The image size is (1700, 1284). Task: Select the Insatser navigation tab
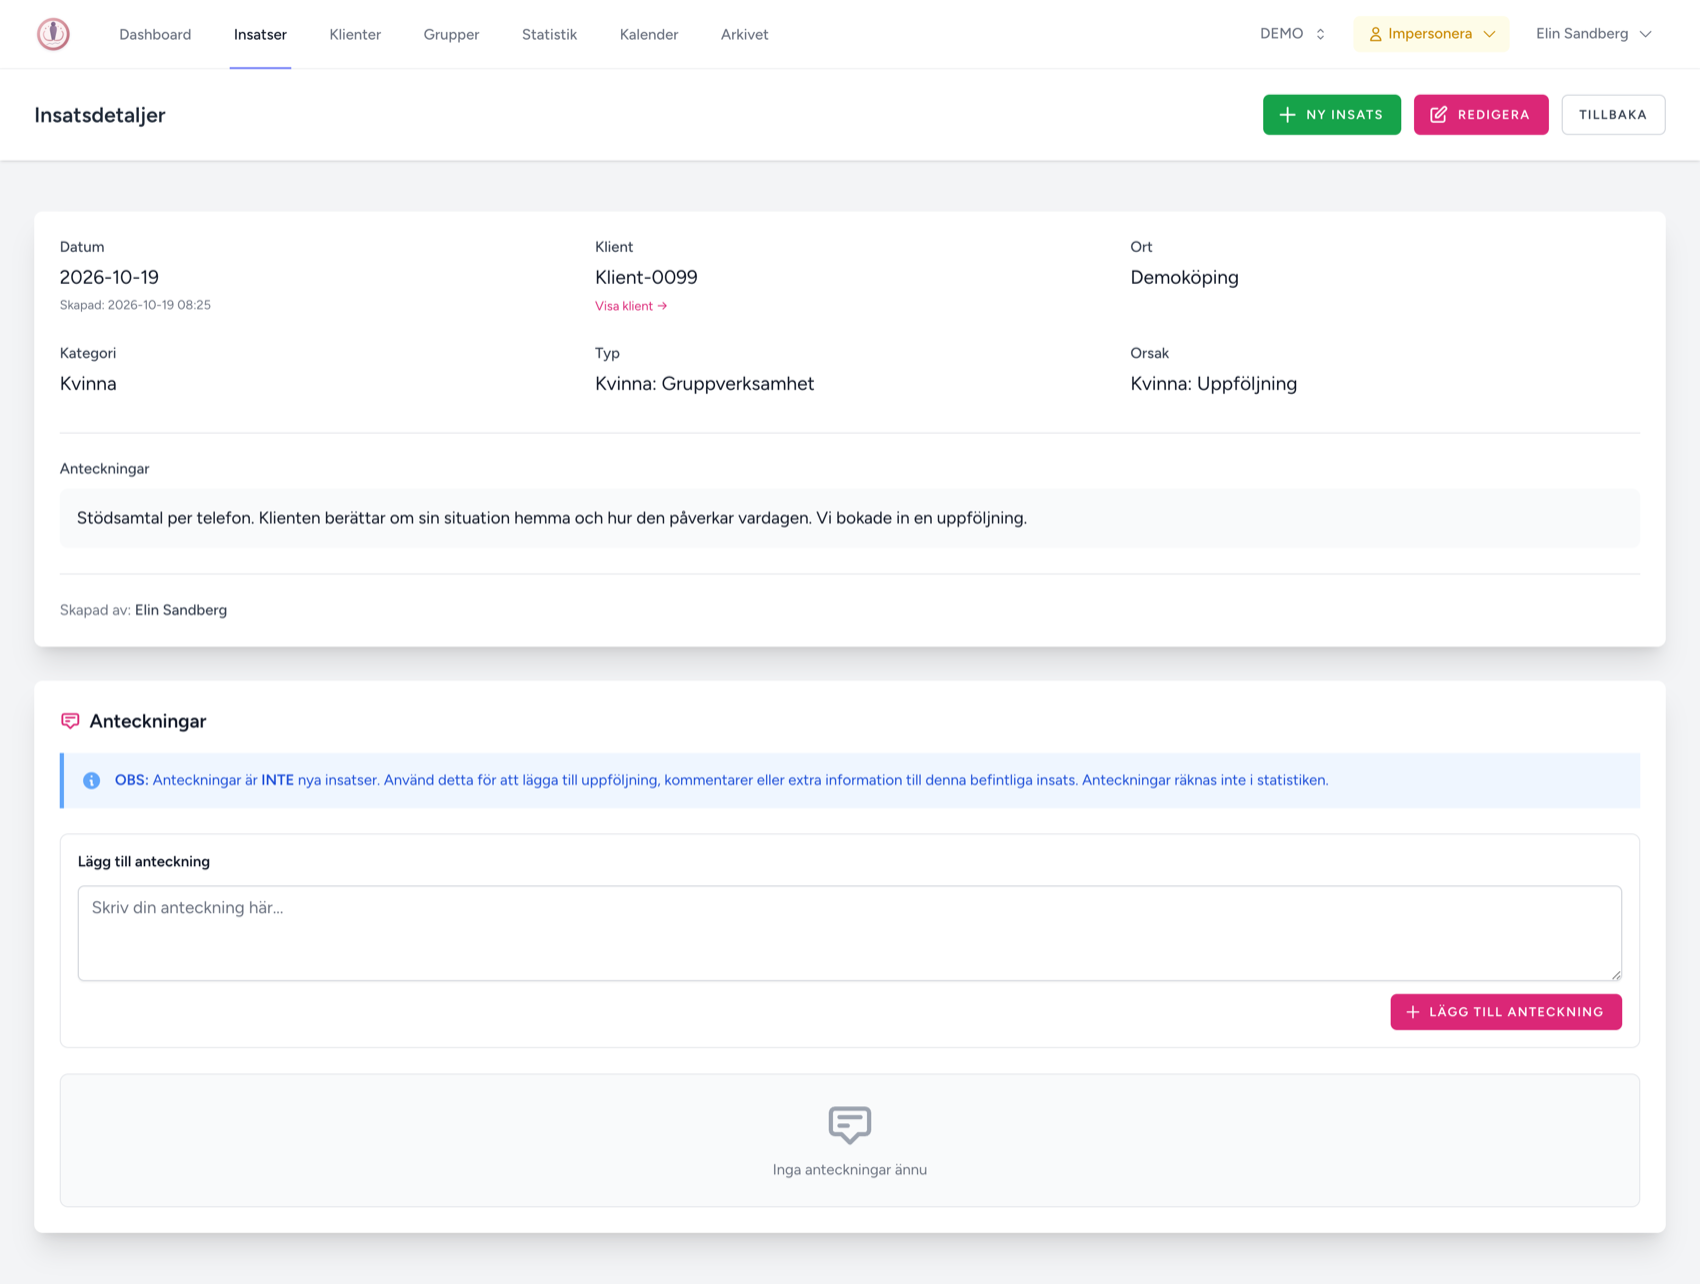click(x=260, y=34)
